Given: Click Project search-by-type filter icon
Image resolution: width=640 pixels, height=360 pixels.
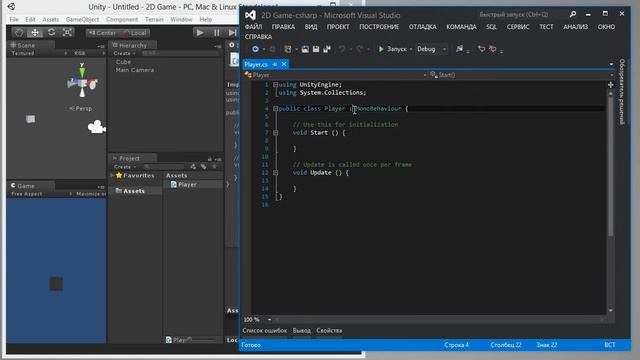Looking at the screenshot, I should [193, 167].
